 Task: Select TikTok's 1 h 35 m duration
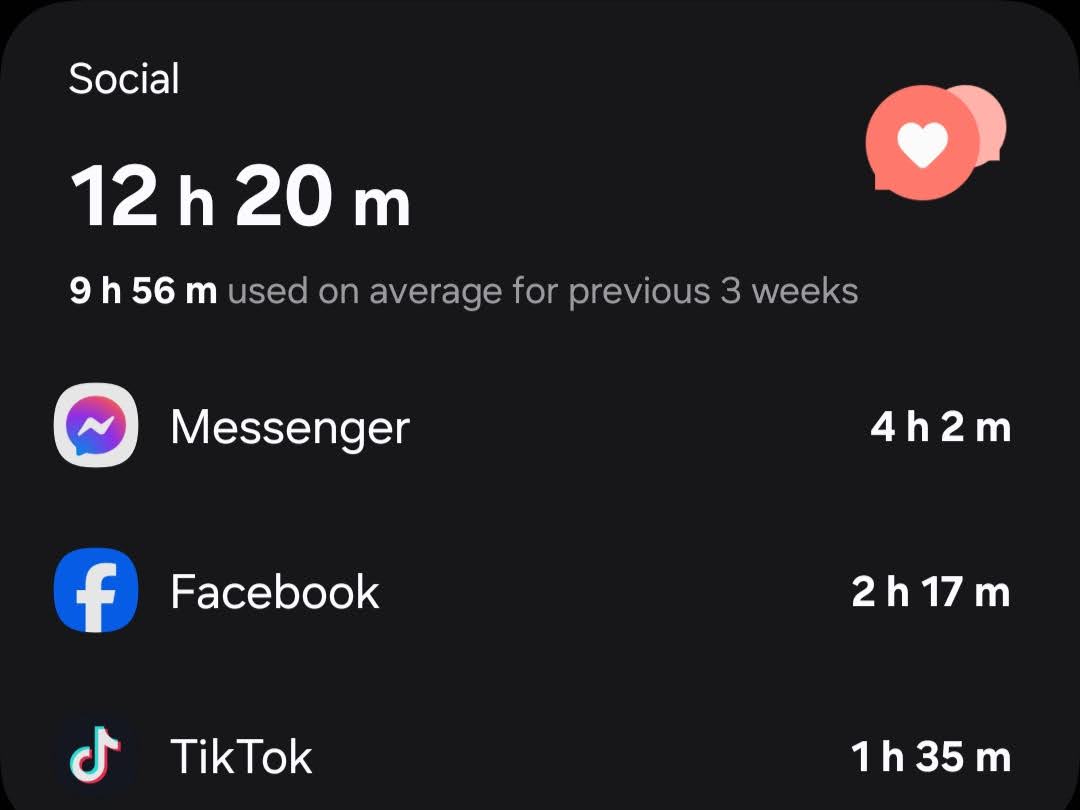point(931,757)
